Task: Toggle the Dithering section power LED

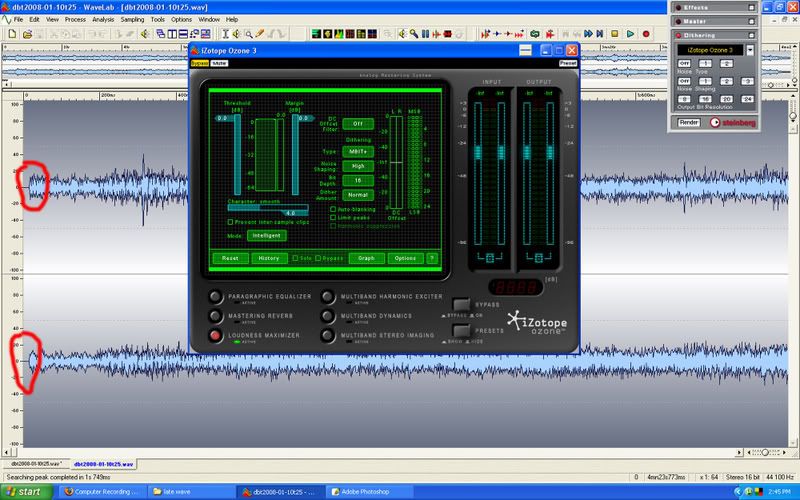Action: click(x=678, y=35)
